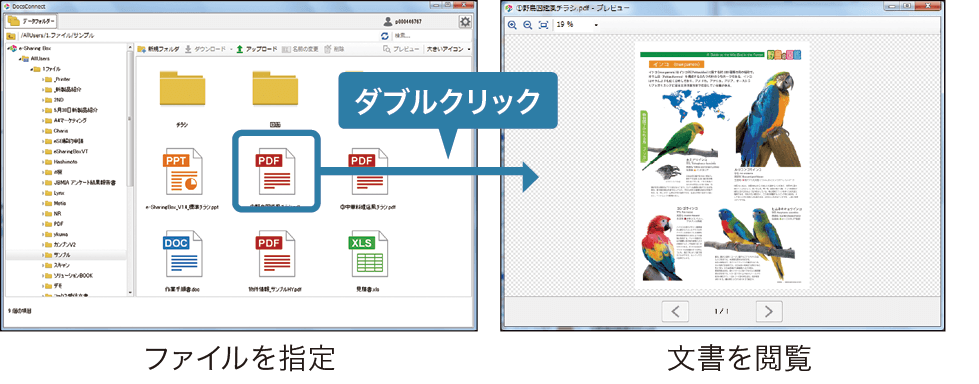
Task: Expand the A4マーケティング folder node
Action: tap(44, 121)
